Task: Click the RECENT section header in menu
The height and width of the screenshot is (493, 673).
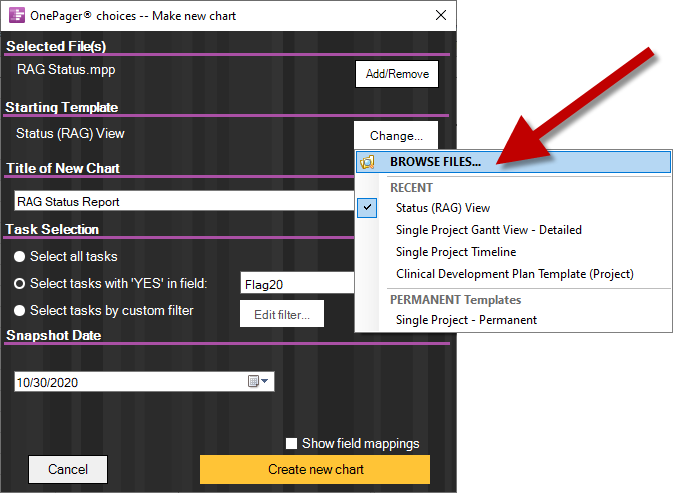Action: (x=411, y=188)
